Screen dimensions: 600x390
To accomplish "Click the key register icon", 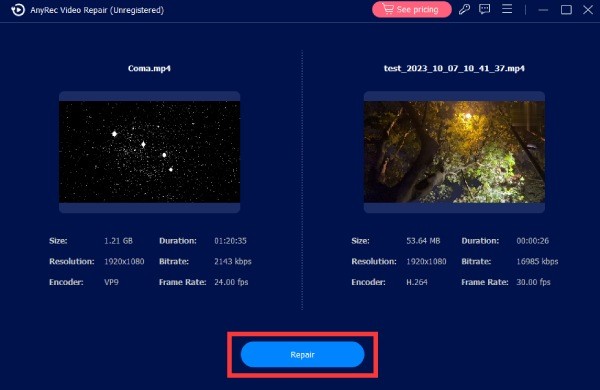I will coord(464,9).
